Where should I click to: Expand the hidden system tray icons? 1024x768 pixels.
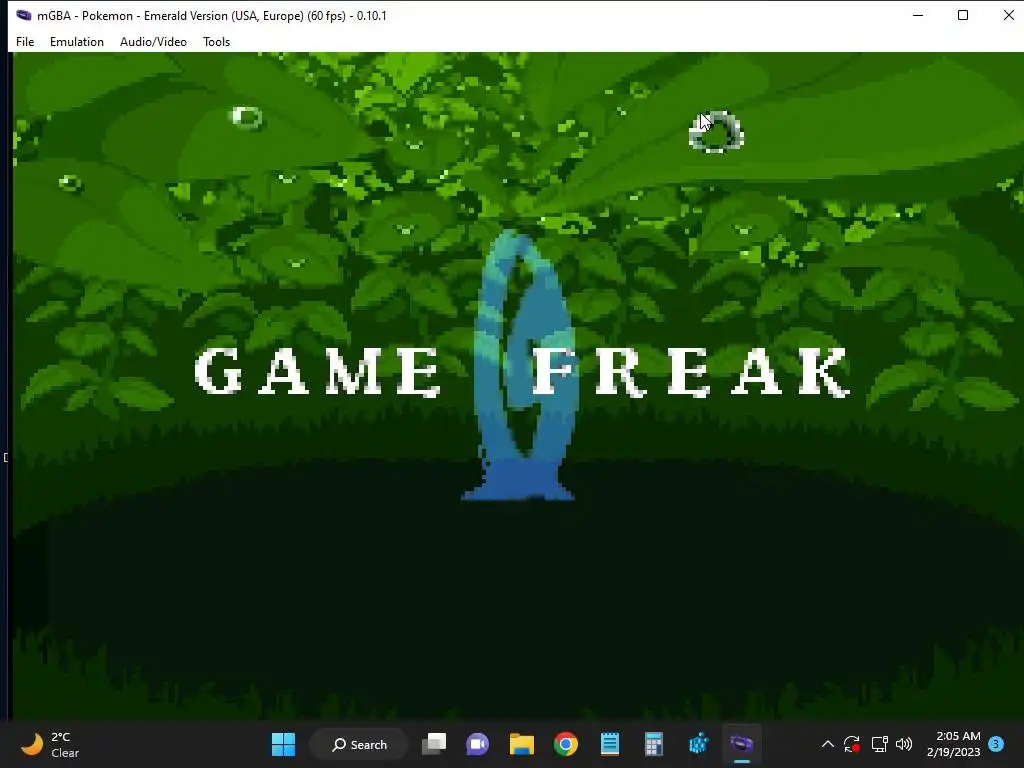click(x=827, y=744)
